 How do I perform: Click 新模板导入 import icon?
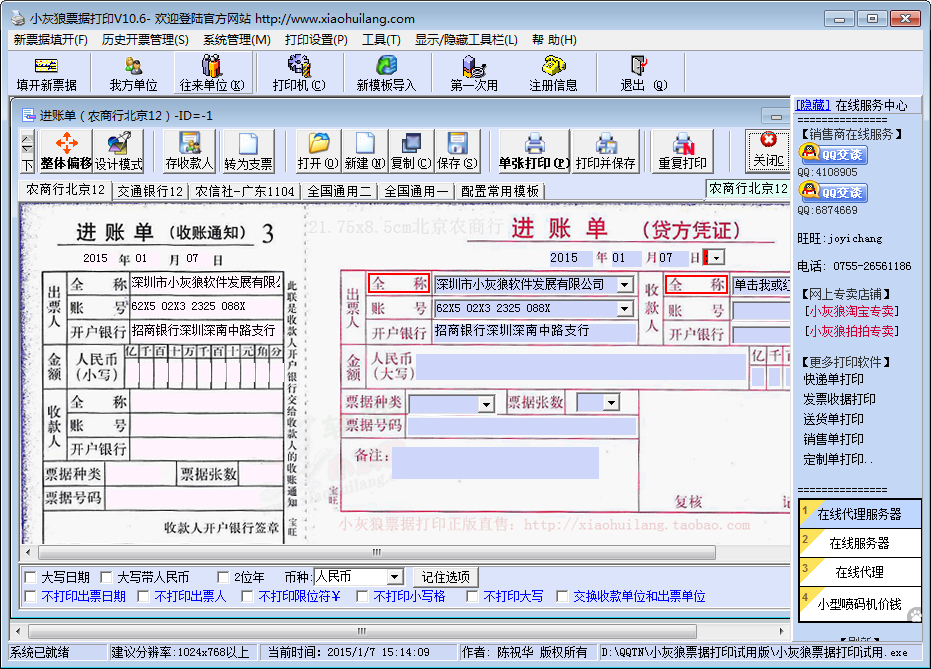(385, 74)
